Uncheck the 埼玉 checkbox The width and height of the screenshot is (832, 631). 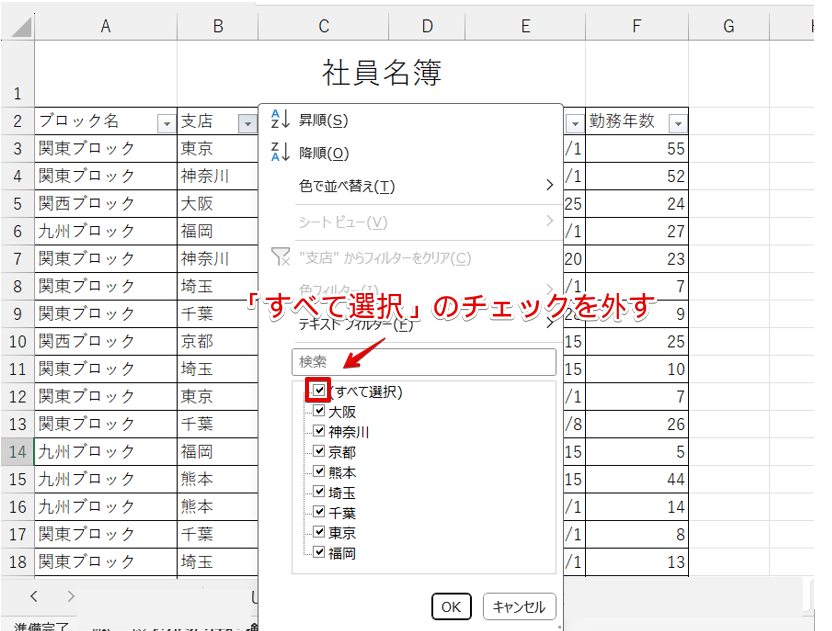click(x=319, y=491)
